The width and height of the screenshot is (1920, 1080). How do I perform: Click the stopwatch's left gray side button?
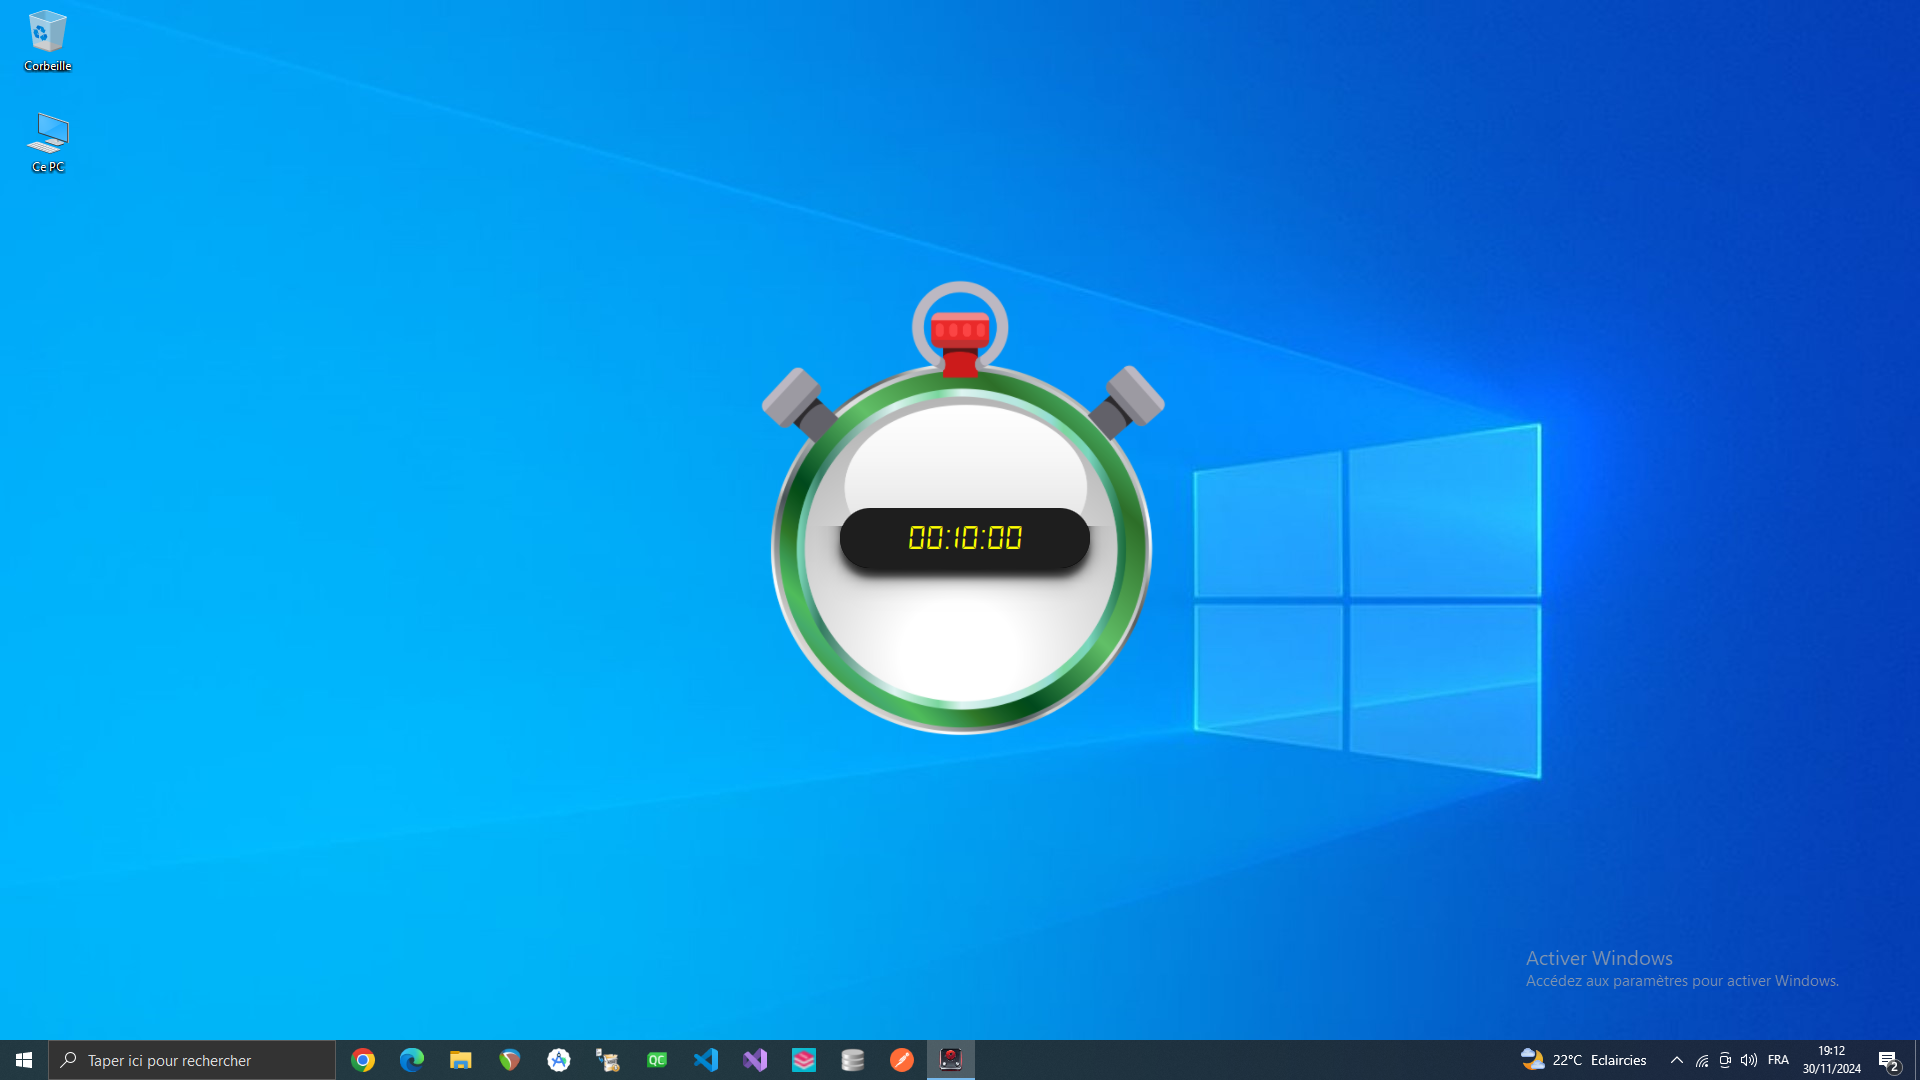point(792,397)
